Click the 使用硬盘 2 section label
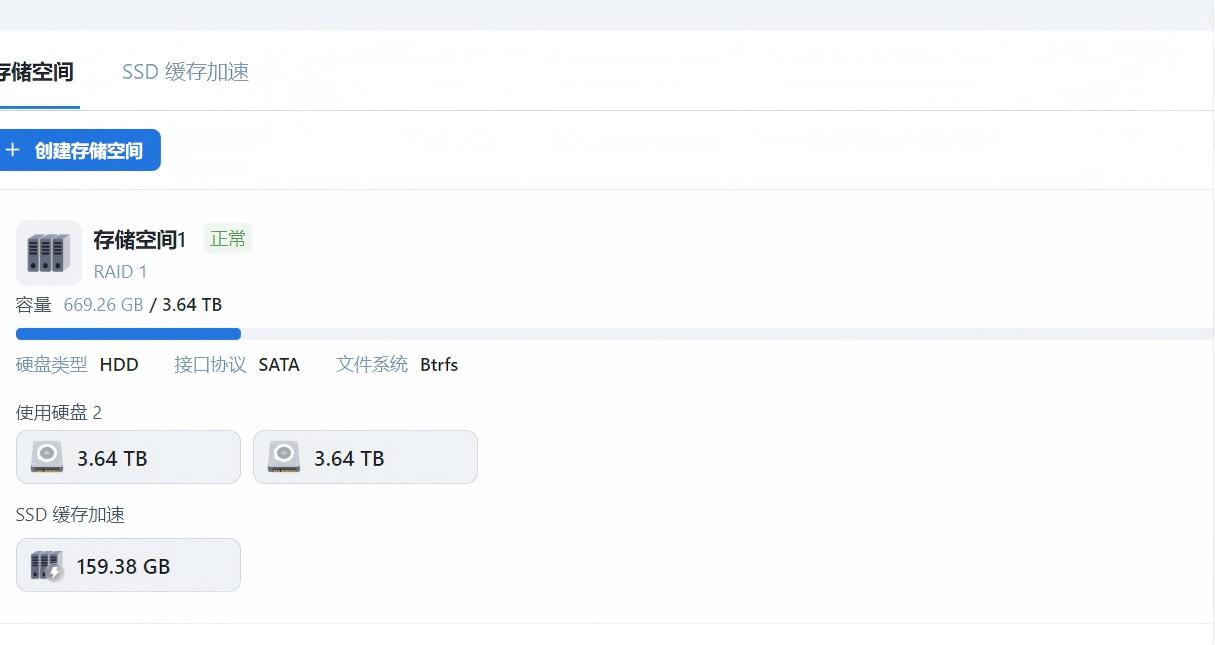Image resolution: width=1215 pixels, height=645 pixels. click(59, 412)
